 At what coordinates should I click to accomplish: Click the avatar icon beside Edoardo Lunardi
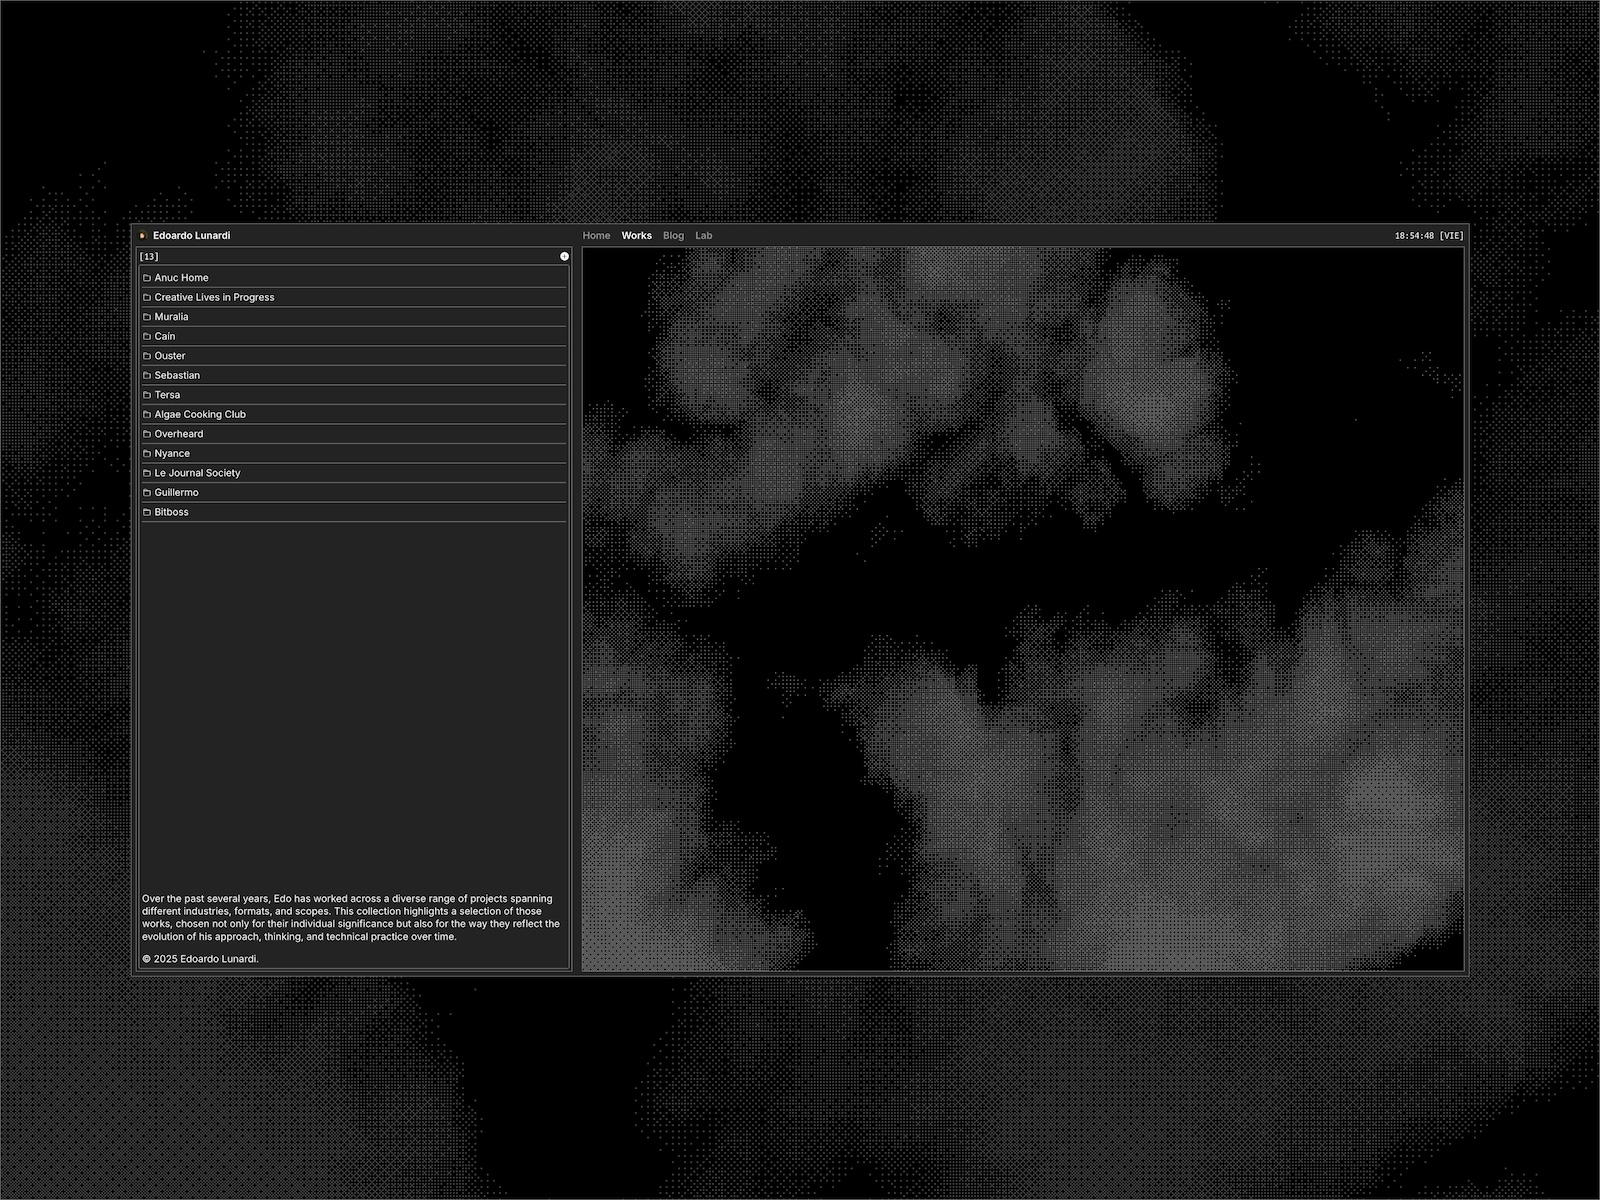click(143, 236)
